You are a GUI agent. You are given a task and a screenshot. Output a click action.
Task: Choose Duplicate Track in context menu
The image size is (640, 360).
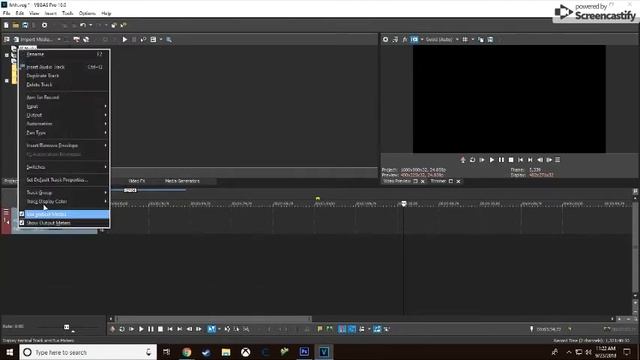[x=64, y=76]
